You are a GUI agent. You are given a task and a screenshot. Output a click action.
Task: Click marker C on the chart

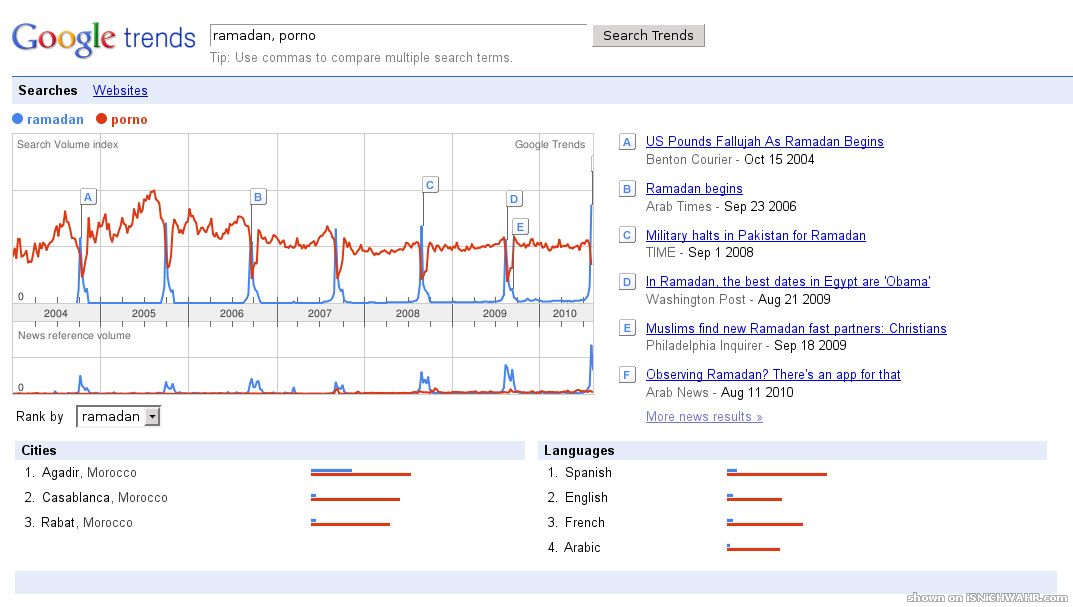430,184
